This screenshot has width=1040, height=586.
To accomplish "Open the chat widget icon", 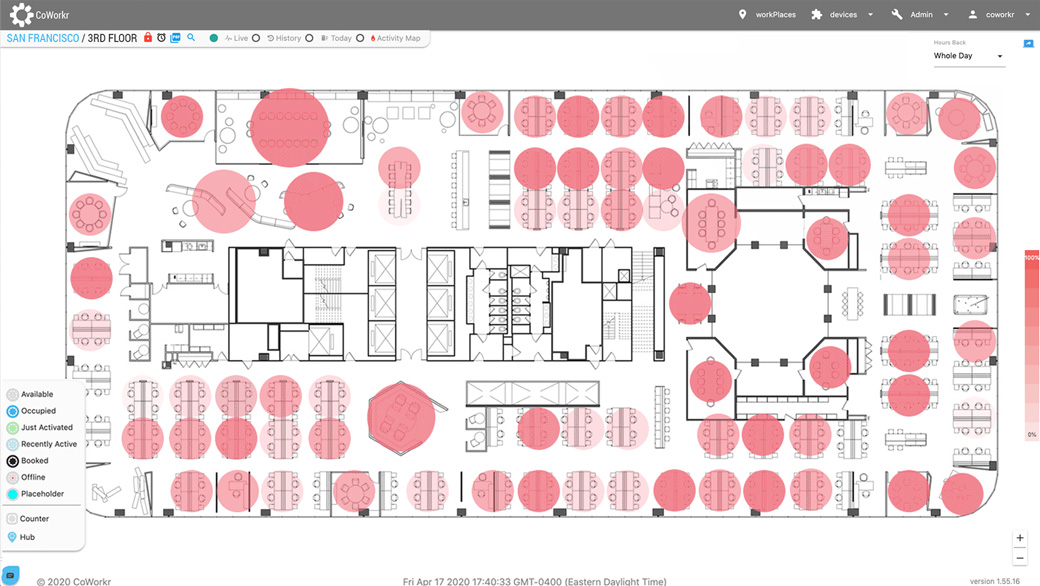I will coord(11,575).
